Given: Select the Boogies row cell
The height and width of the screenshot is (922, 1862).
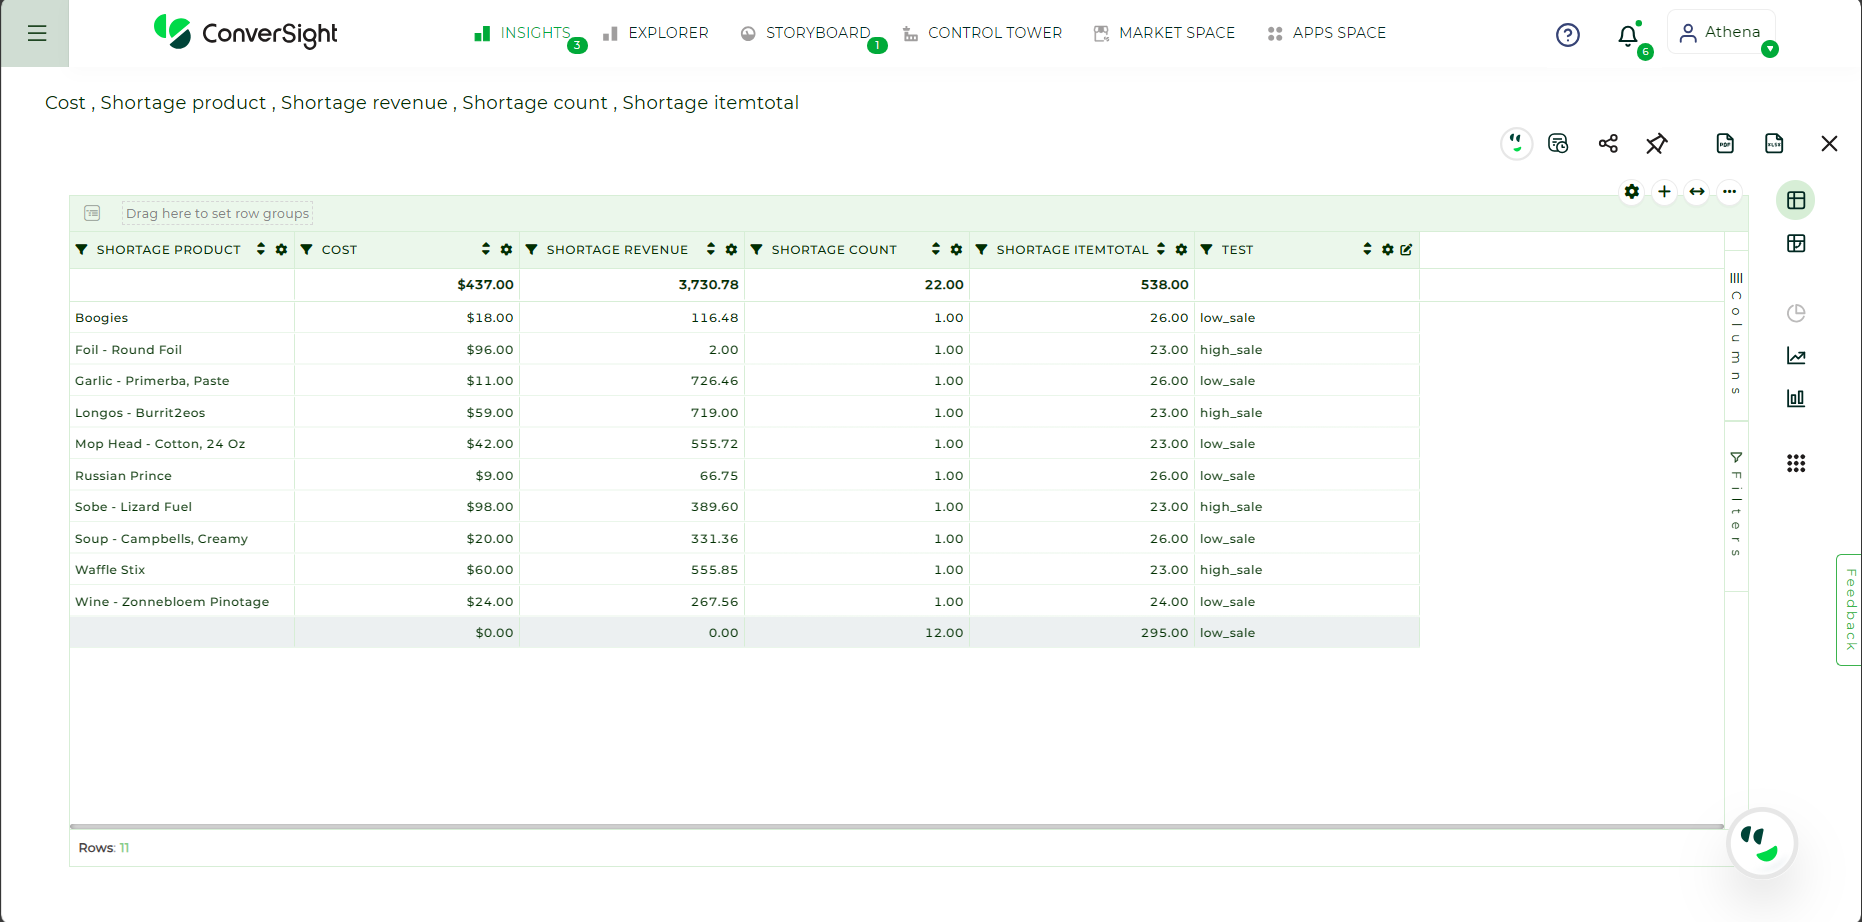Looking at the screenshot, I should [x=182, y=318].
